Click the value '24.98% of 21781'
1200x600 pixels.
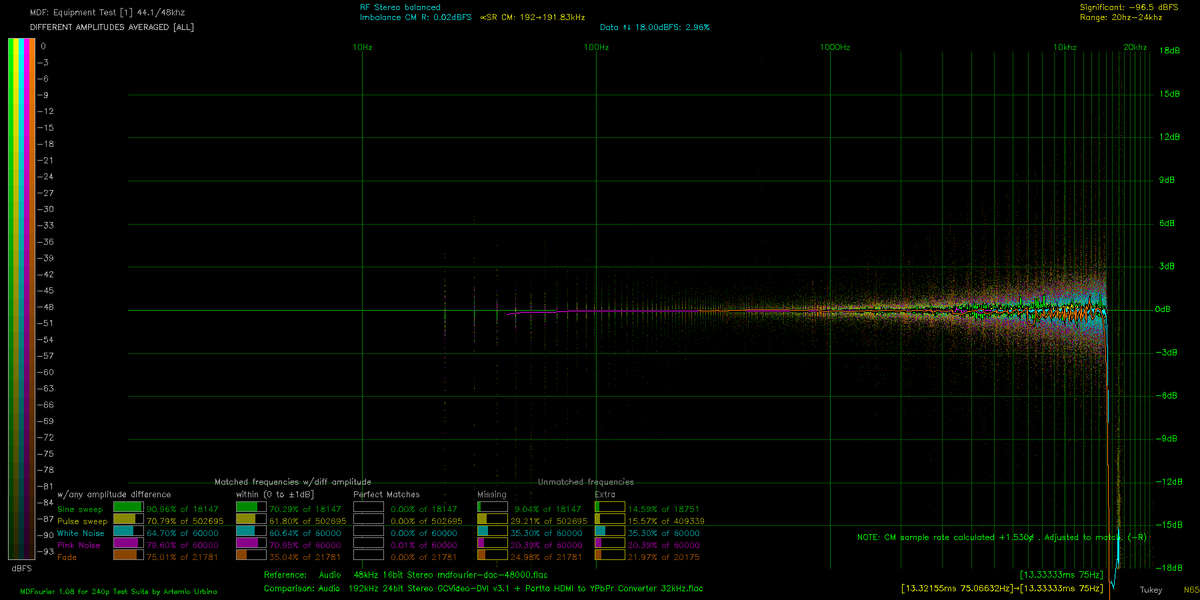547,557
